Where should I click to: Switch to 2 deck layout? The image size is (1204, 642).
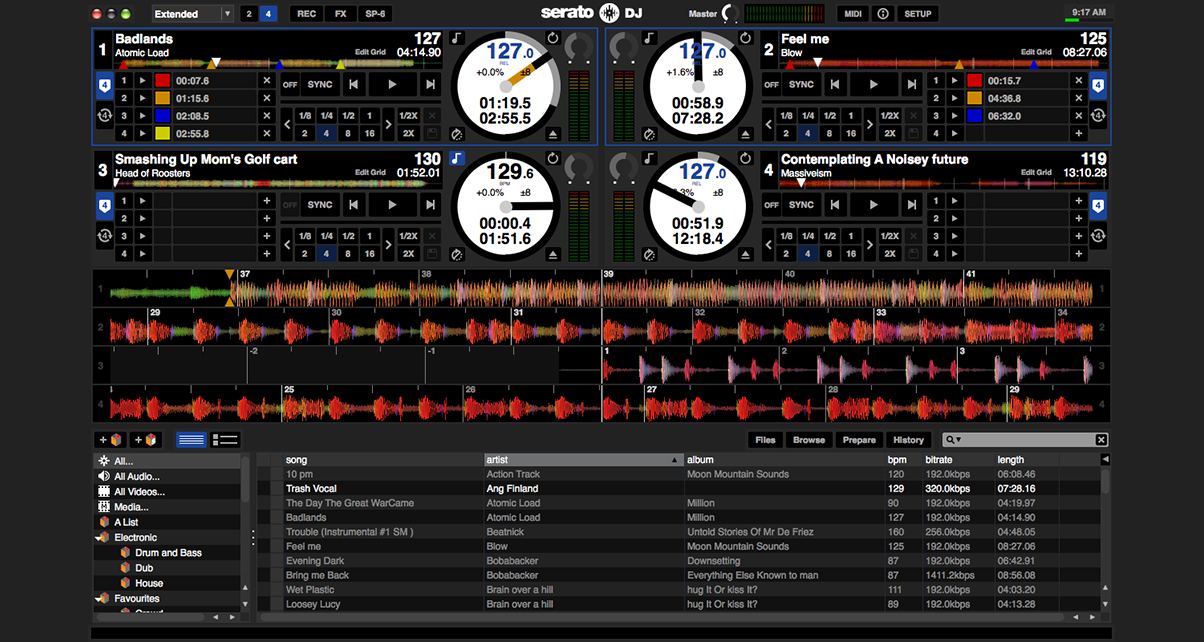pyautogui.click(x=249, y=14)
